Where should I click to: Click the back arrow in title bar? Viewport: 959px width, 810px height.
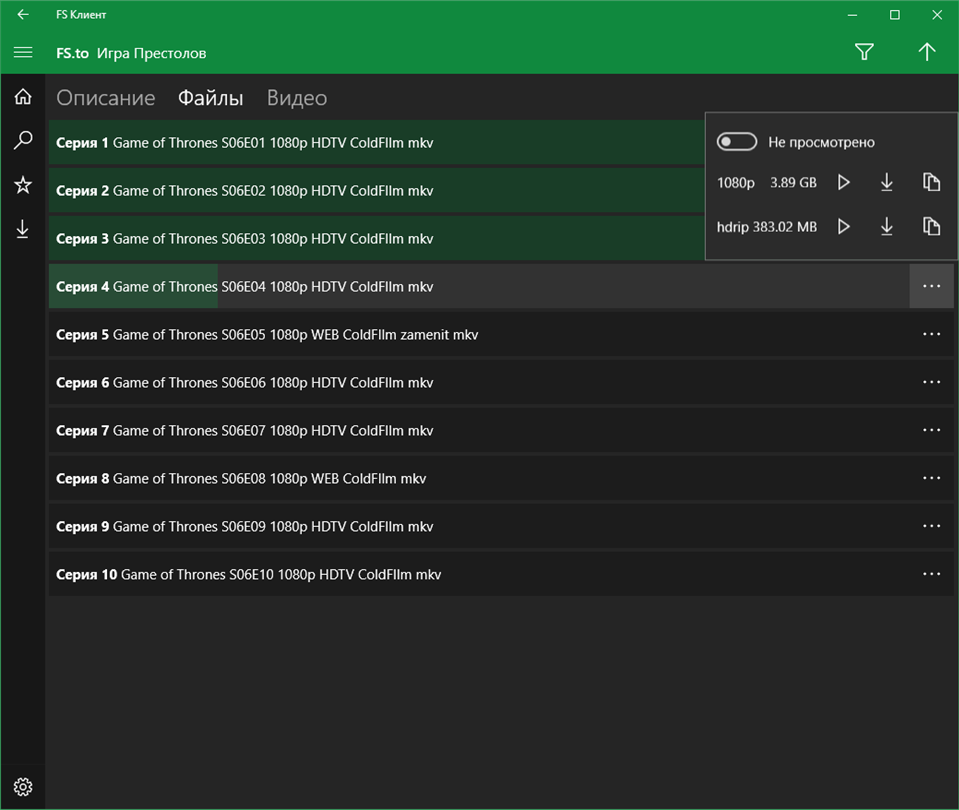click(x=23, y=15)
